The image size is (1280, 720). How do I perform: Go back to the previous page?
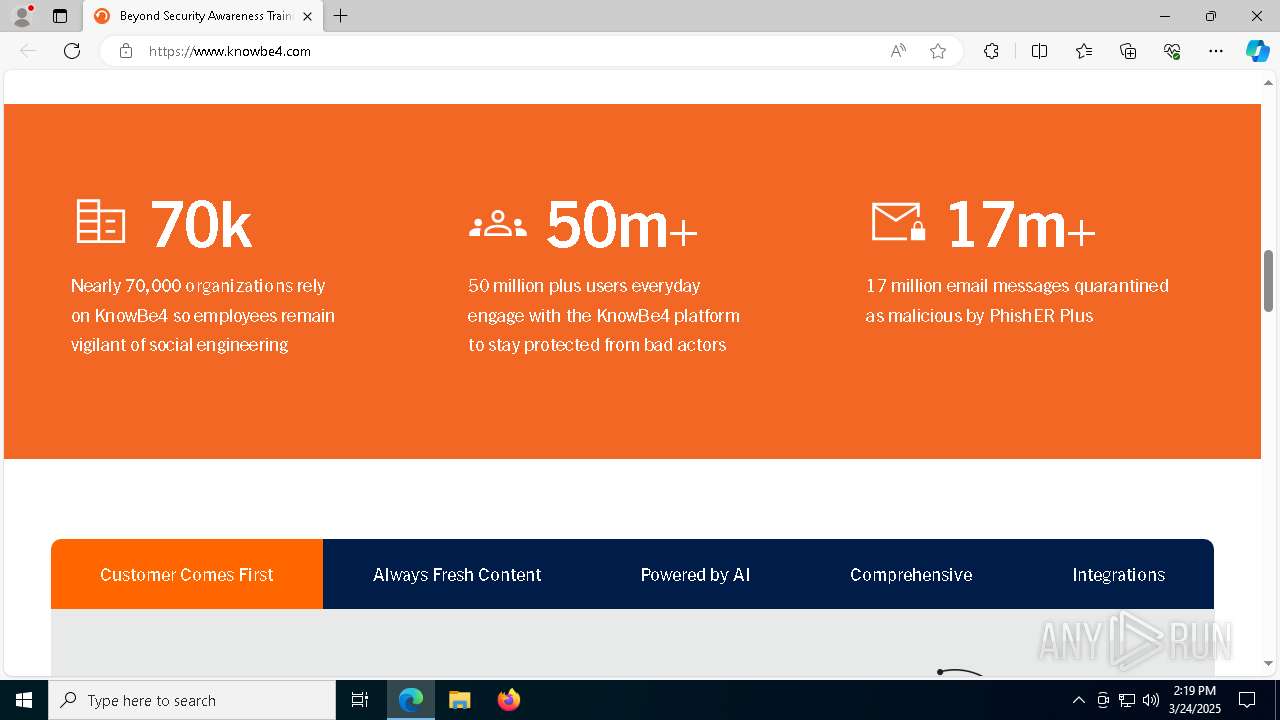[x=28, y=51]
